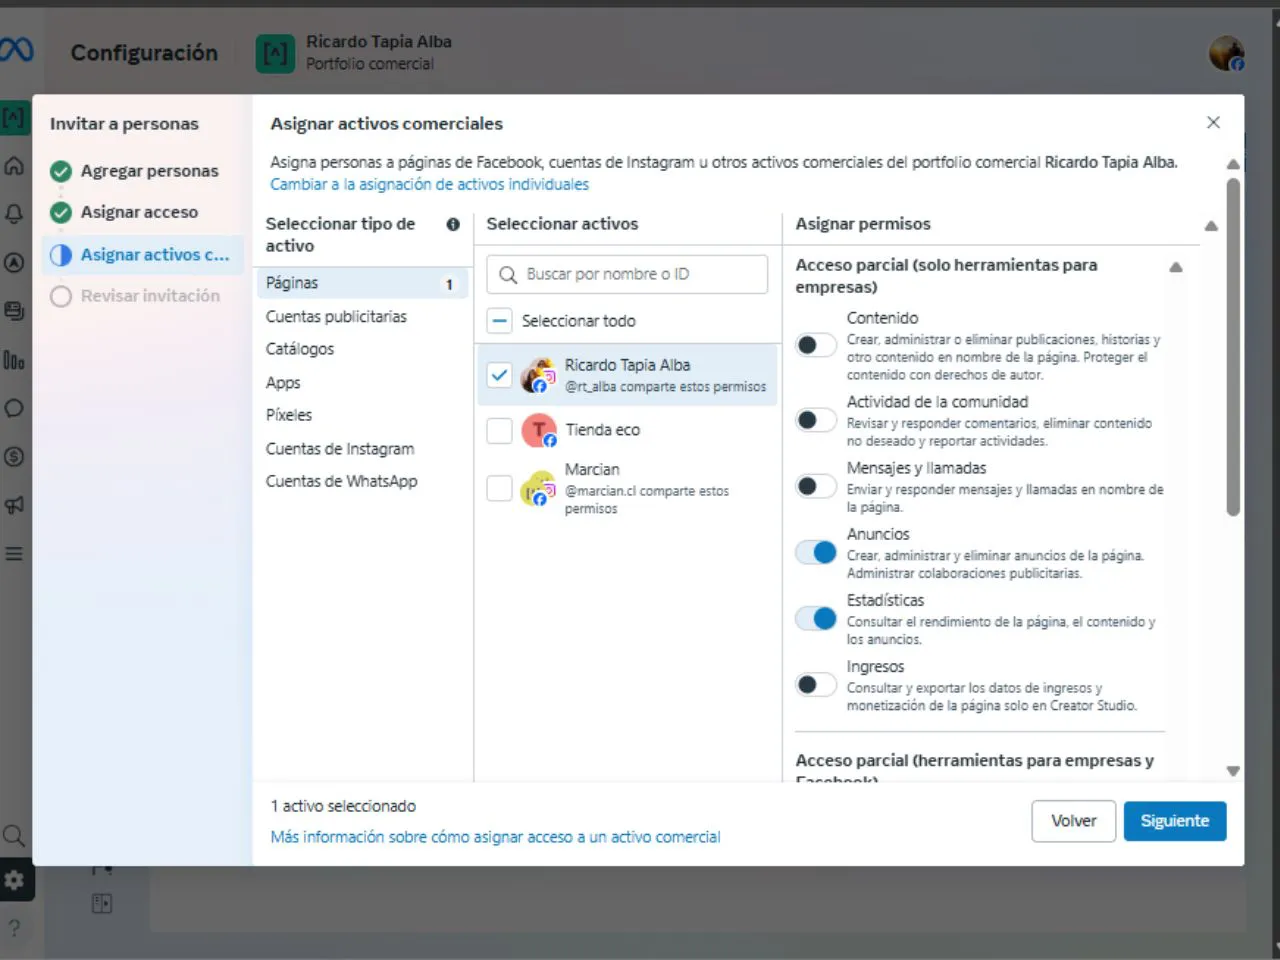
Task: Open the hamburger menu icon in sidebar
Action: [x=14, y=554]
